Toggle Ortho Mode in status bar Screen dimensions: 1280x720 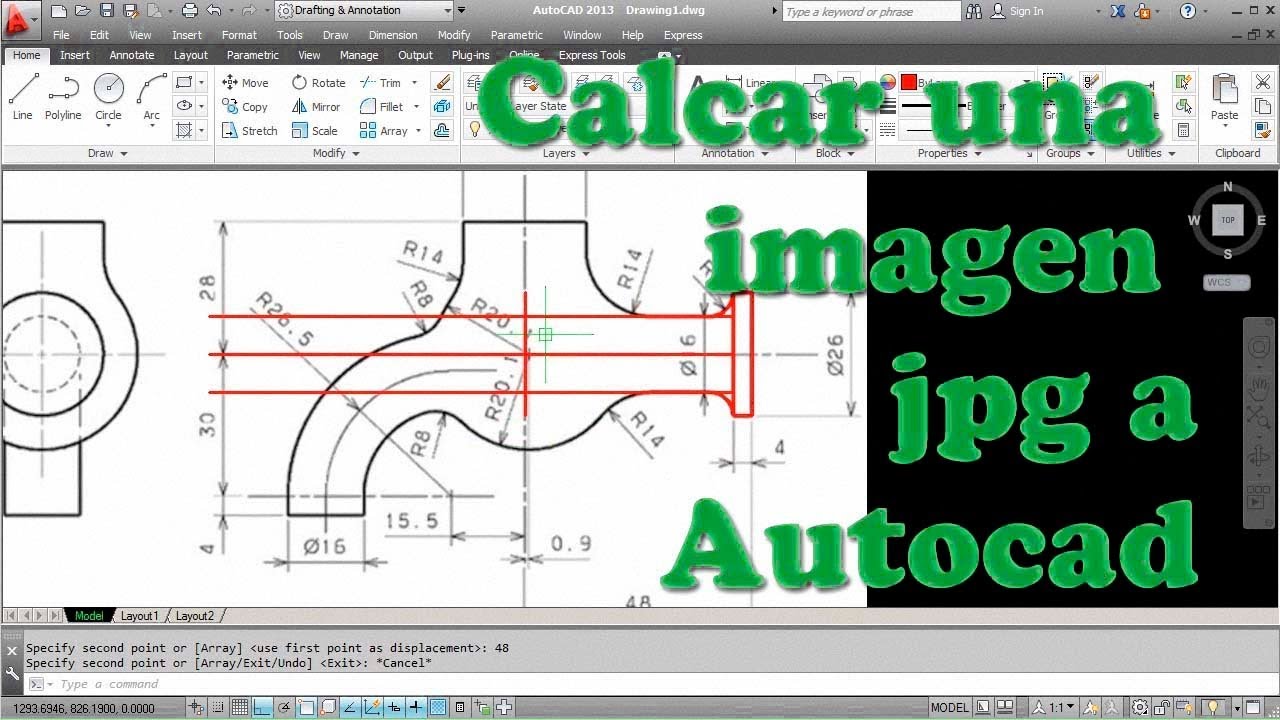[261, 708]
